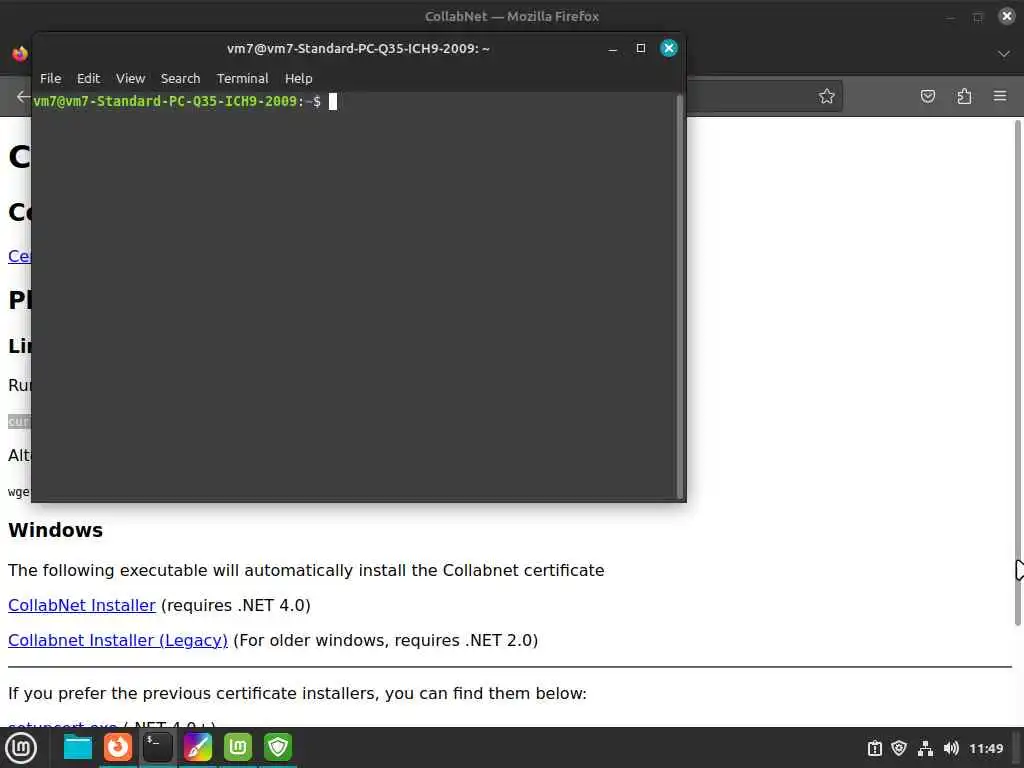Follow the Collabnet Installer (Legacy) link

point(118,641)
